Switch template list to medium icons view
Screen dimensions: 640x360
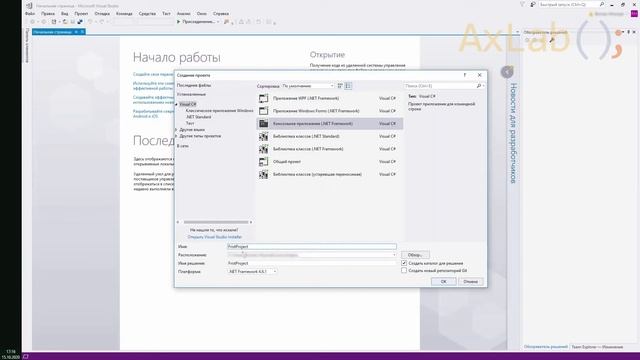tap(348, 86)
